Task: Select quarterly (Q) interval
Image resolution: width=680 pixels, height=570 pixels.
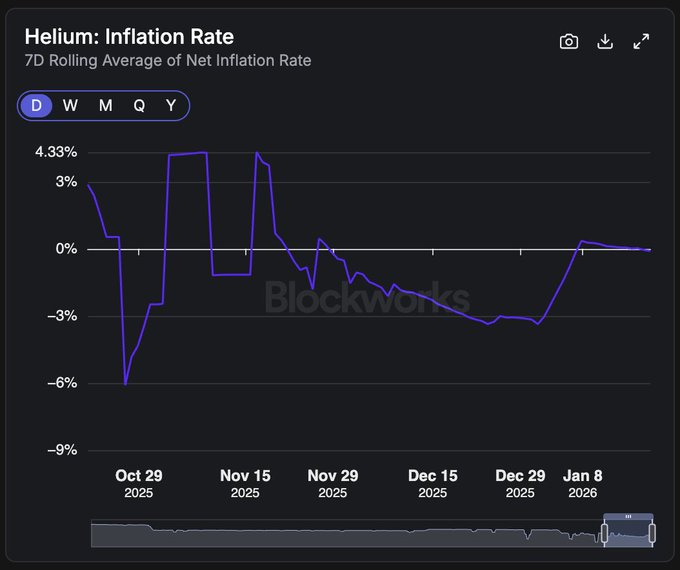Action: click(139, 106)
